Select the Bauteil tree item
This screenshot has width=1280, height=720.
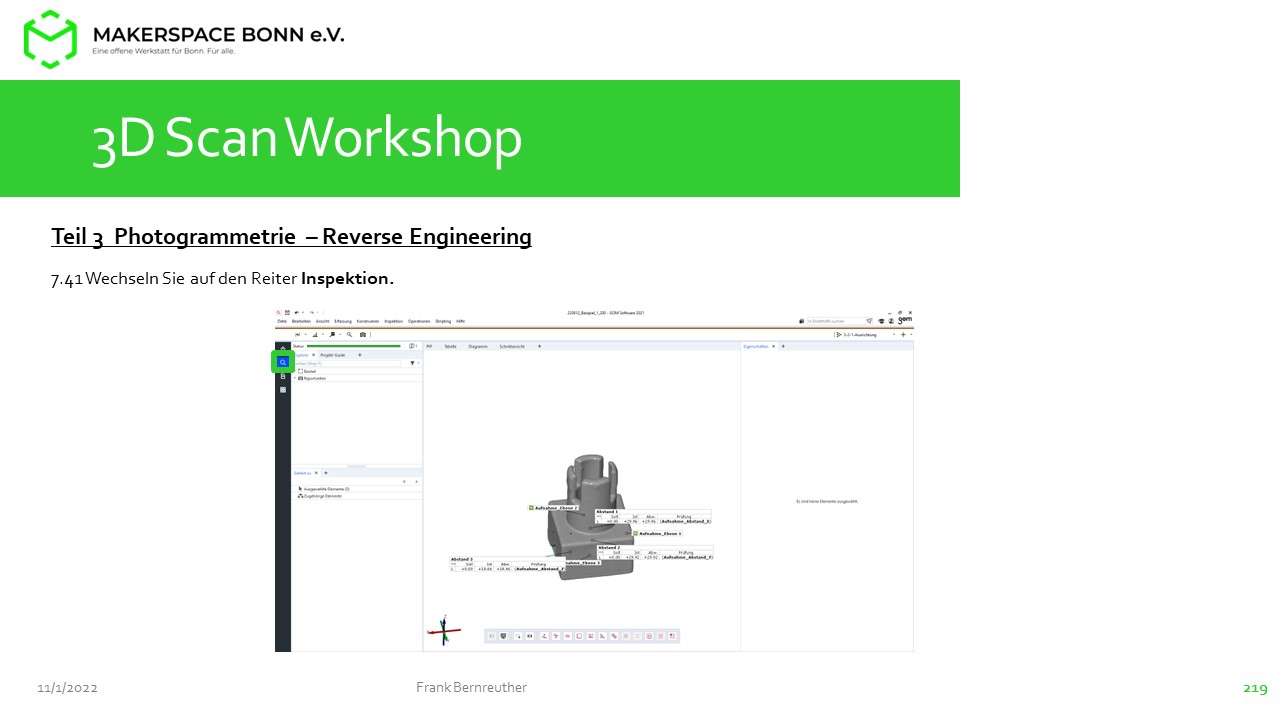click(309, 371)
